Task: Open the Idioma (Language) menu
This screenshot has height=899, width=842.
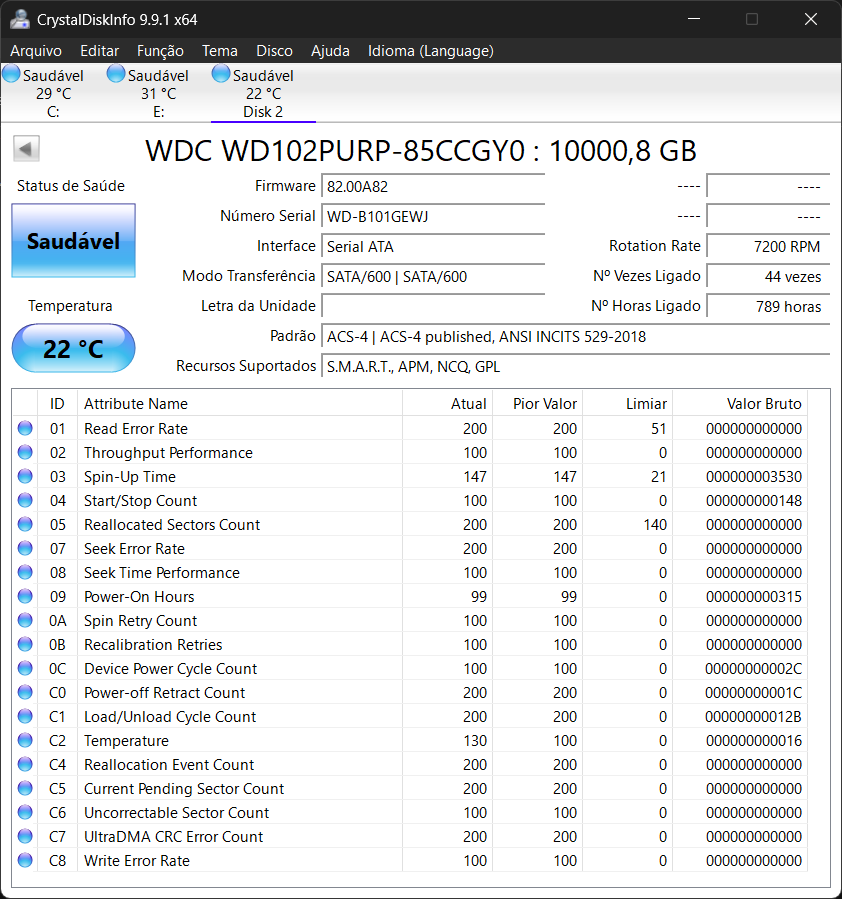Action: click(x=430, y=51)
